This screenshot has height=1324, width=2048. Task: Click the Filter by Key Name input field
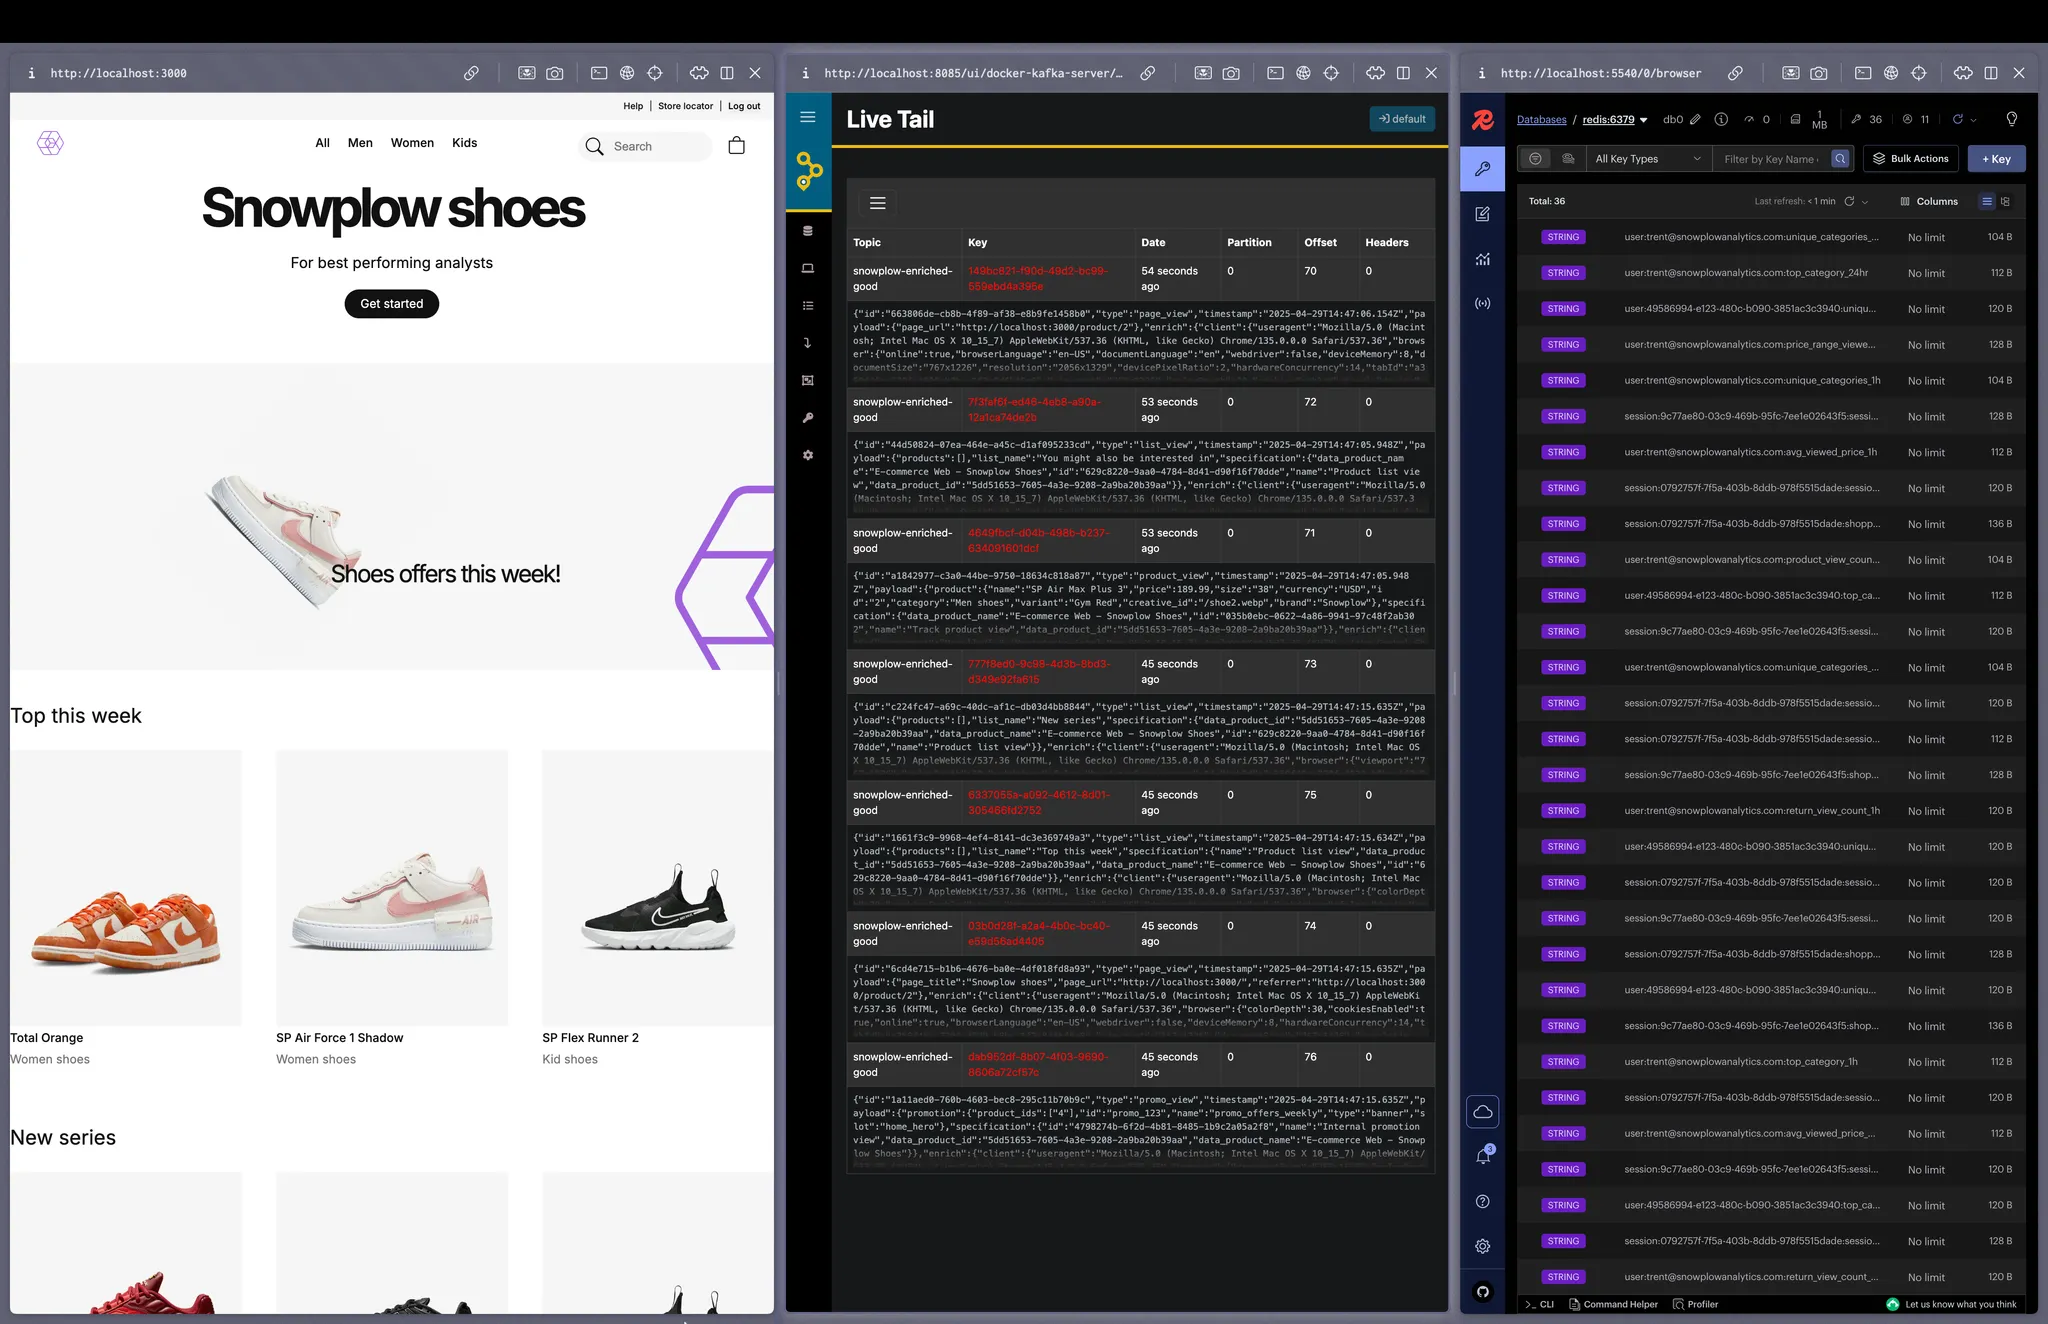(x=1770, y=159)
